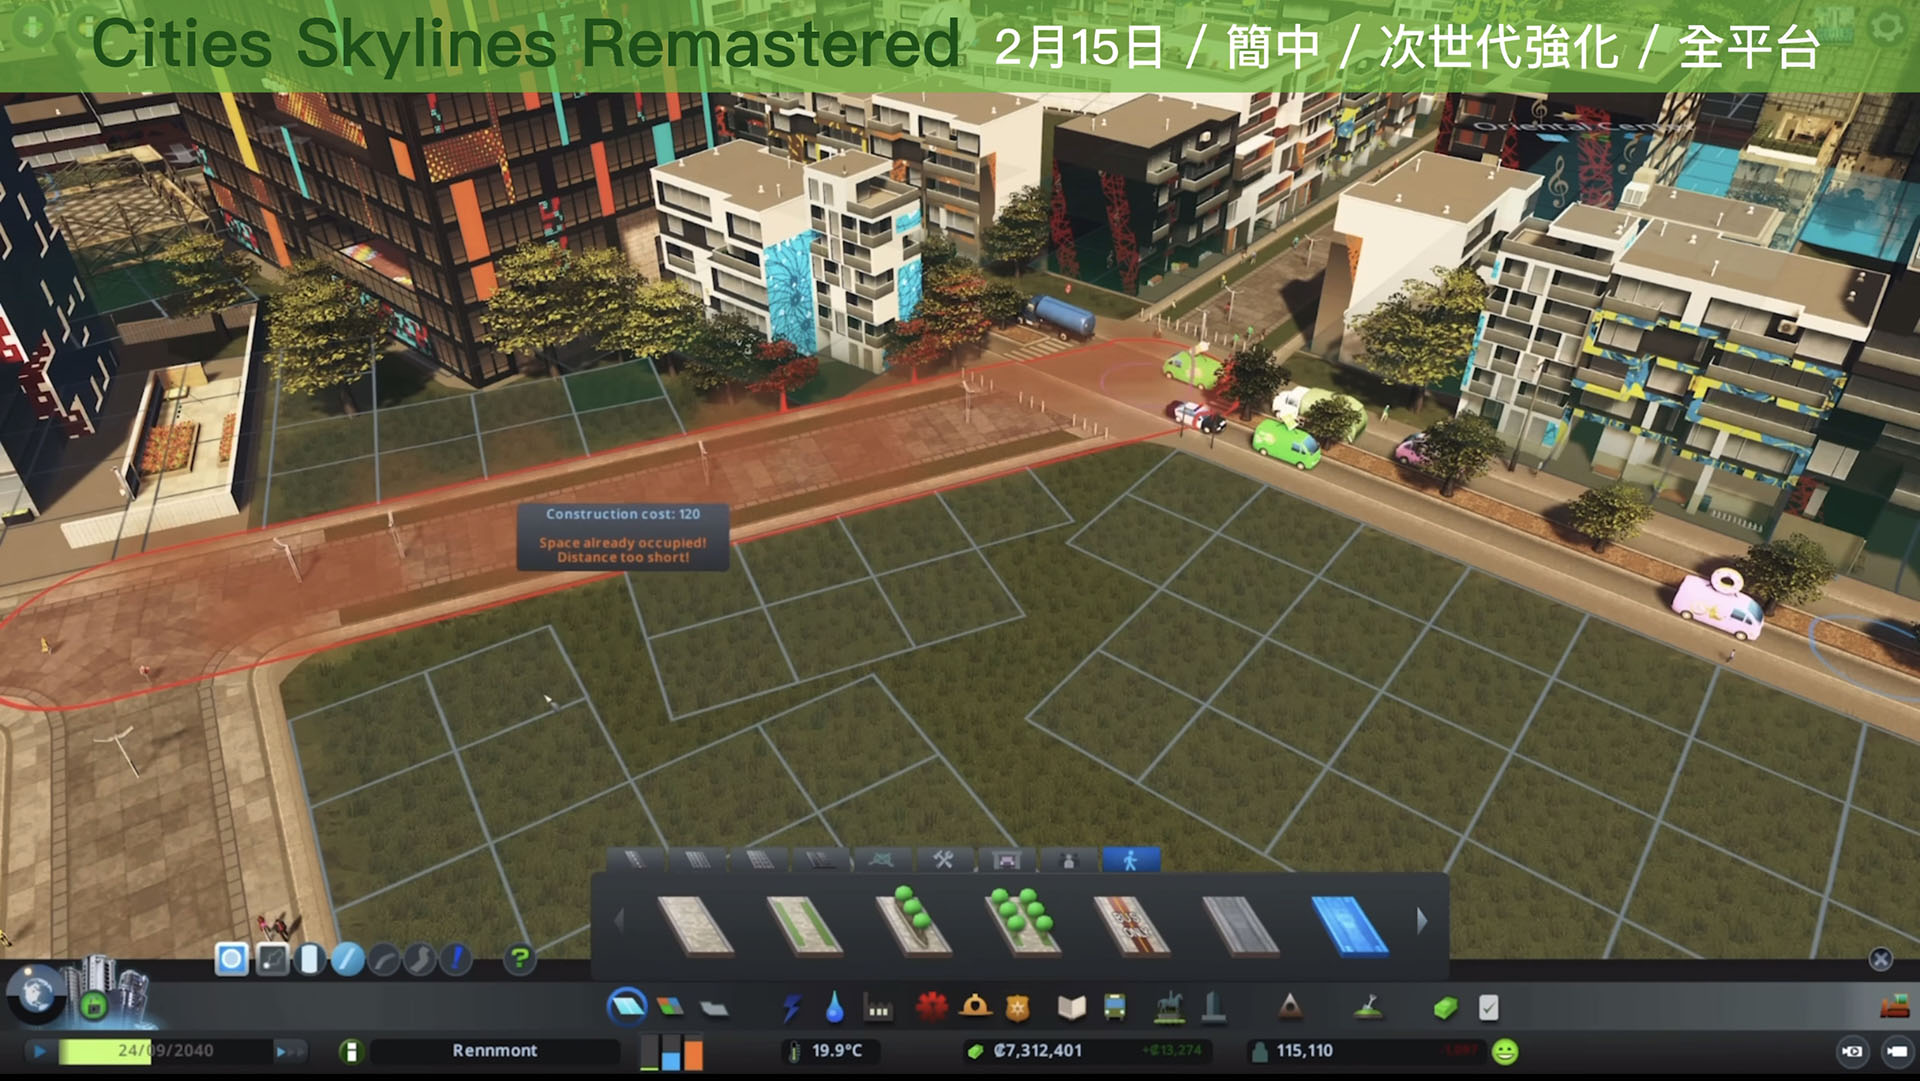Open the Zoning tool menu
This screenshot has height=1081, width=1920.
pos(671,1007)
